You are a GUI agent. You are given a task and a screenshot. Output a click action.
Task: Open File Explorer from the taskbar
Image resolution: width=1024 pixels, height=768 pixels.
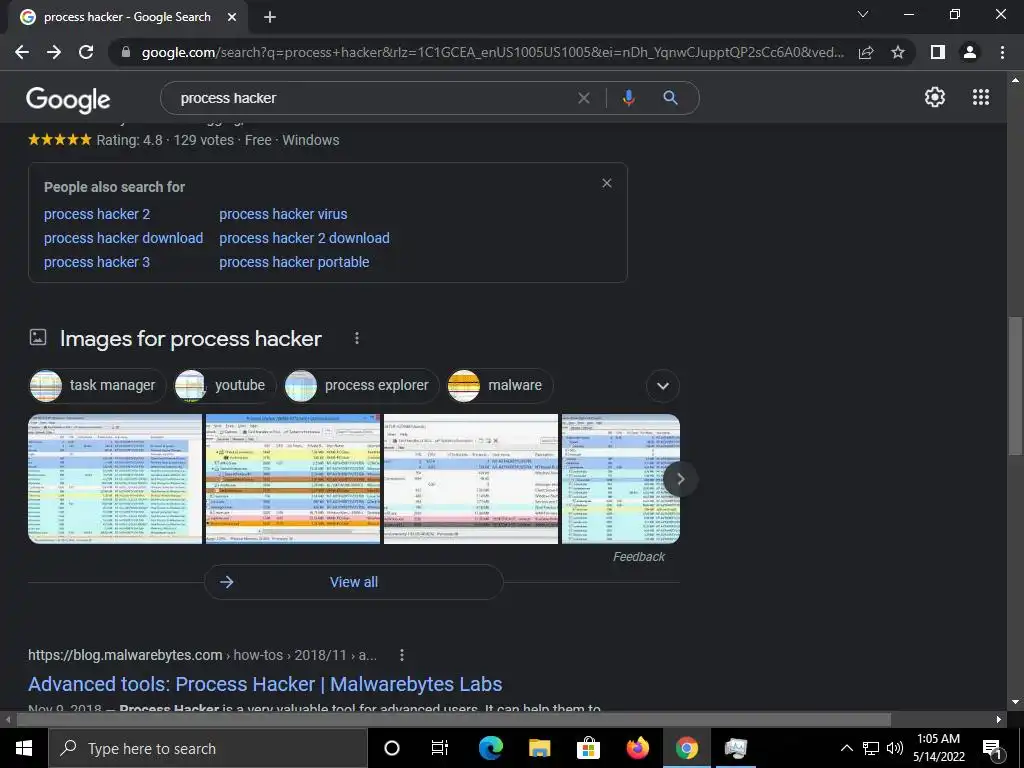(539, 748)
